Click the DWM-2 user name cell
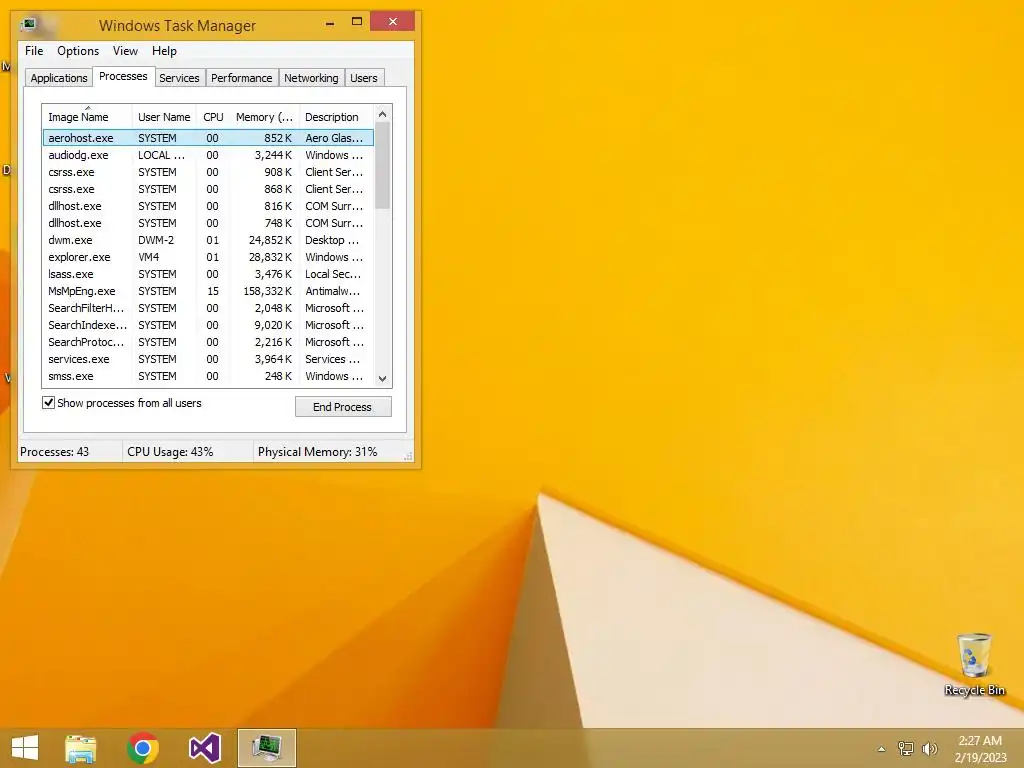The height and width of the screenshot is (768, 1024). (156, 240)
